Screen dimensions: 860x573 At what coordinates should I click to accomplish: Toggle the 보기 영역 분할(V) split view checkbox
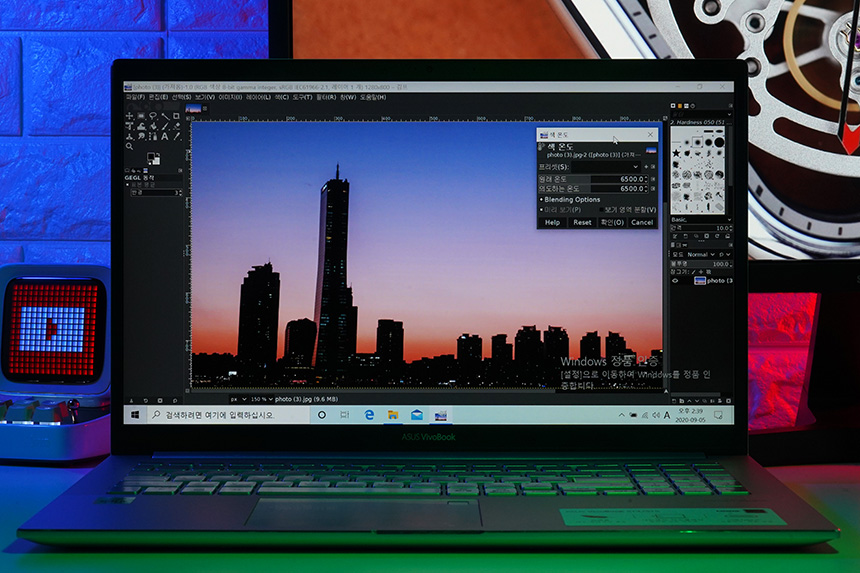coord(601,209)
